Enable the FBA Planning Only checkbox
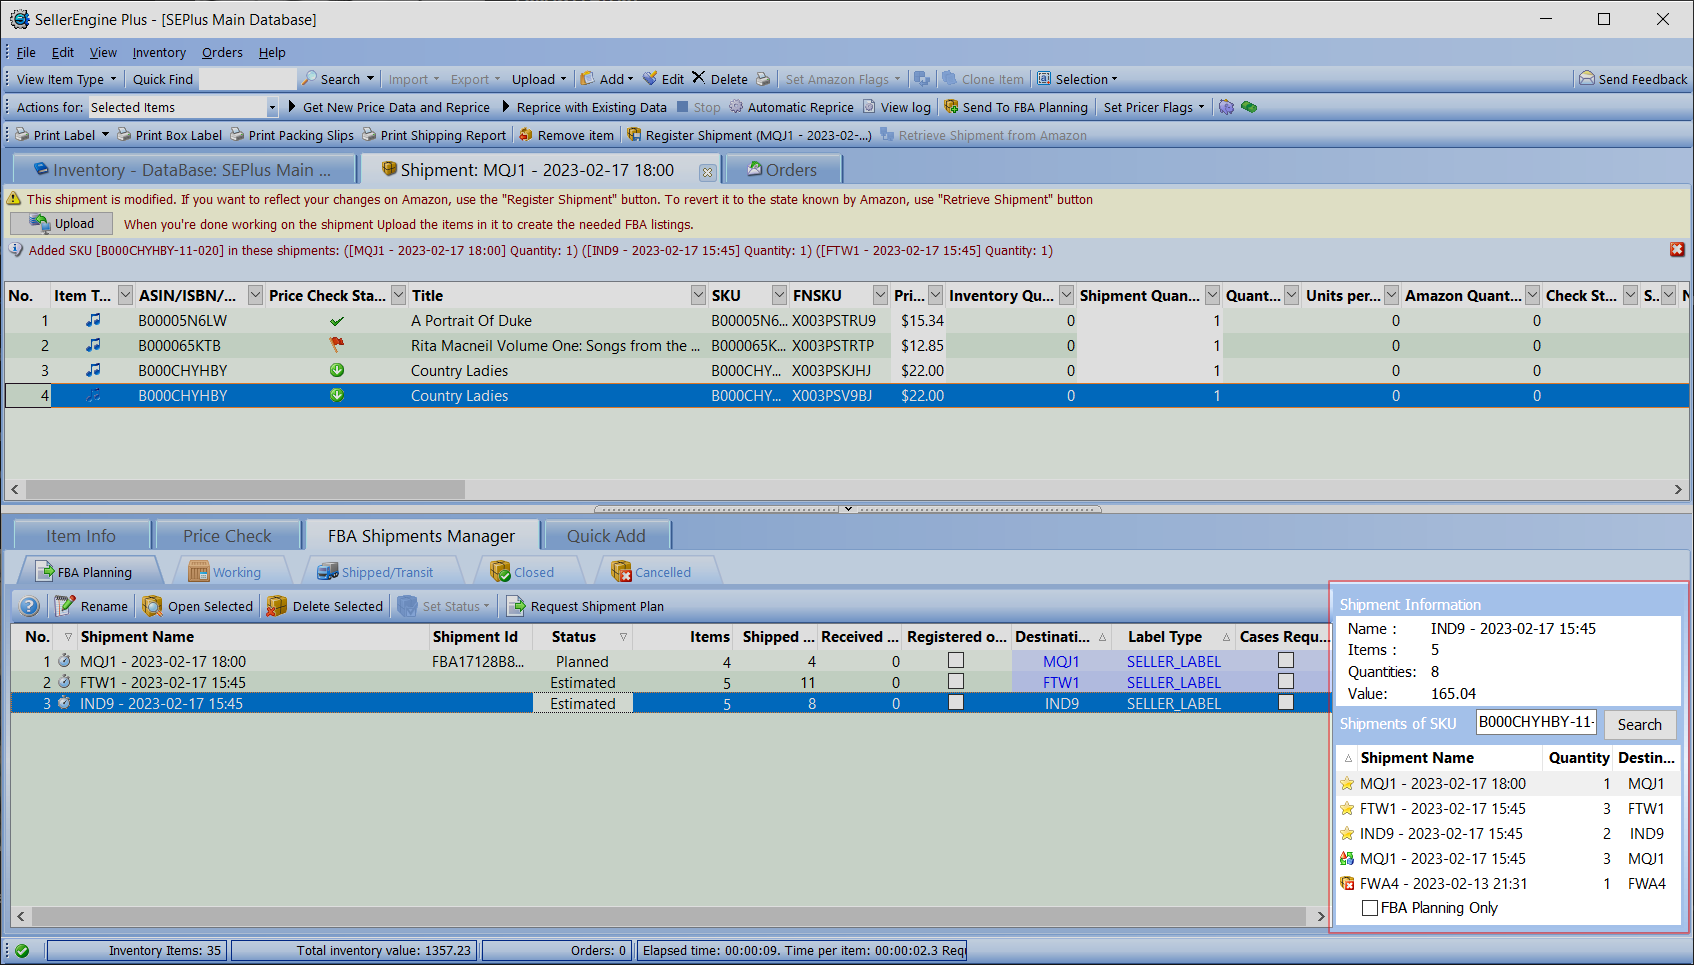 pyautogui.click(x=1370, y=908)
